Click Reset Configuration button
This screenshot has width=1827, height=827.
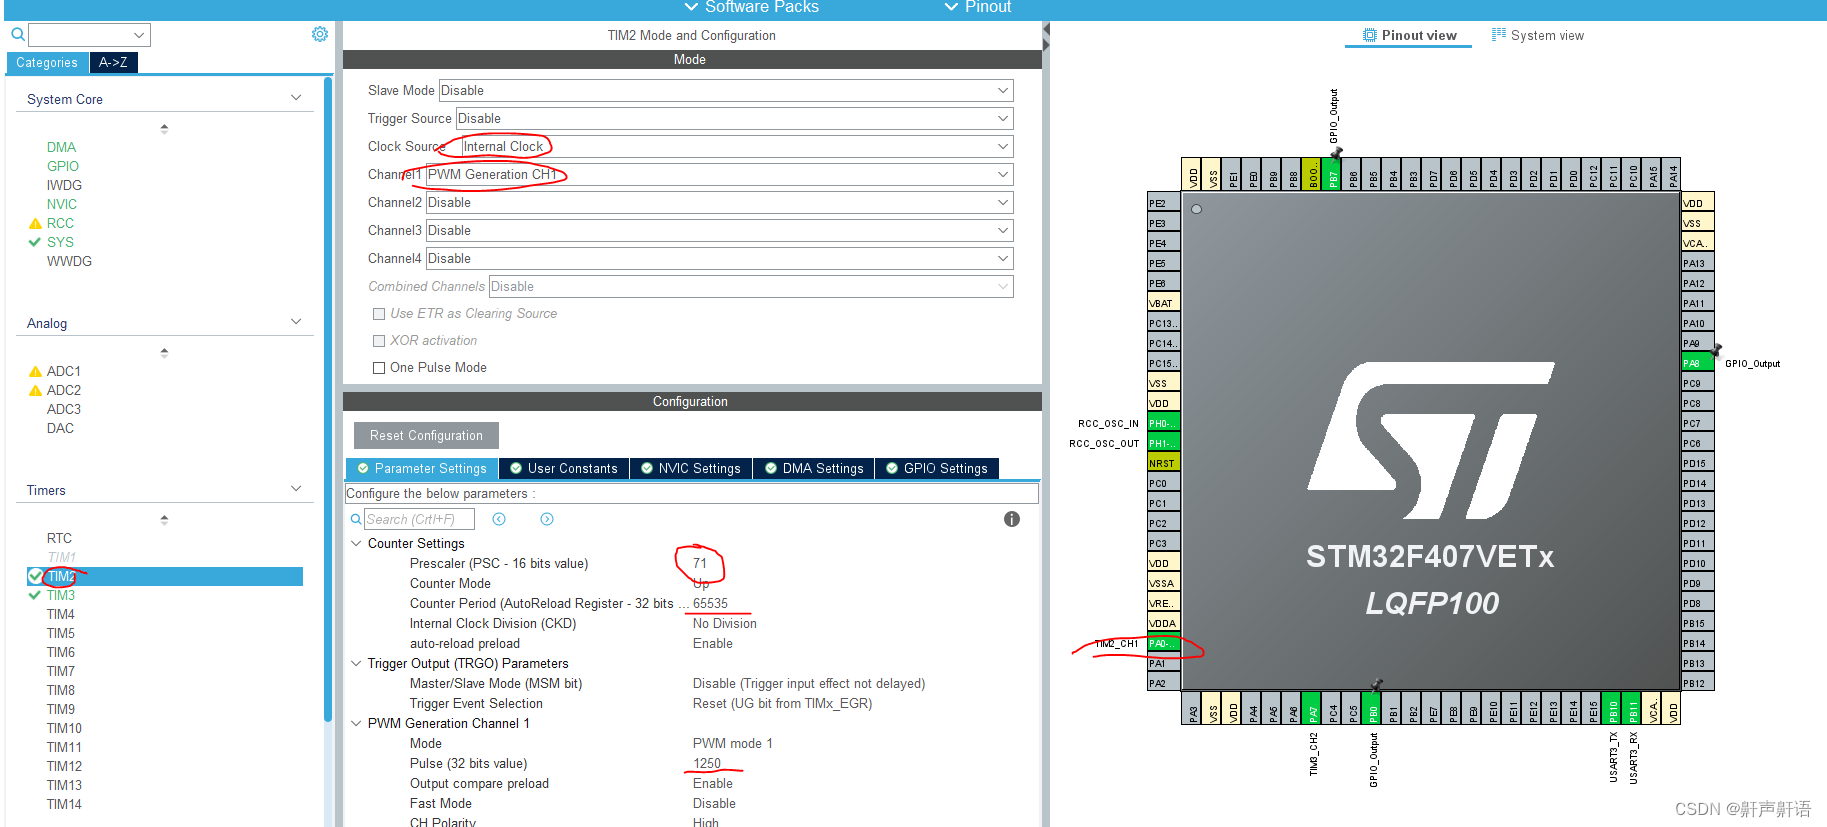tap(426, 435)
